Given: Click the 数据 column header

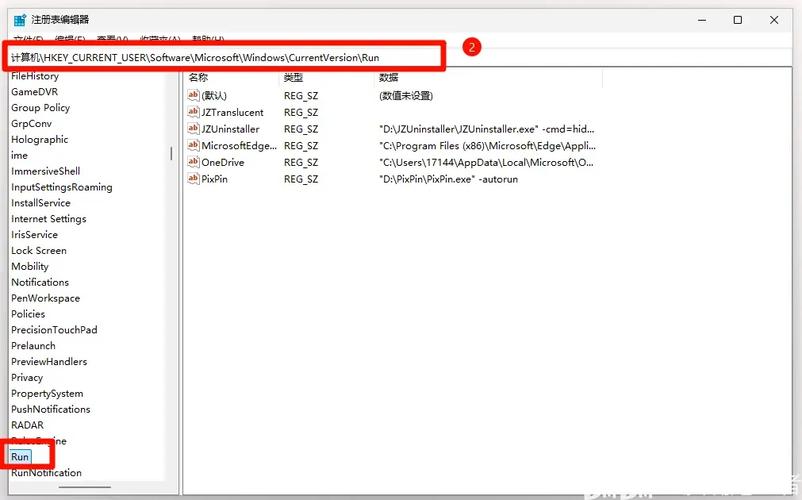Looking at the screenshot, I should click(388, 77).
